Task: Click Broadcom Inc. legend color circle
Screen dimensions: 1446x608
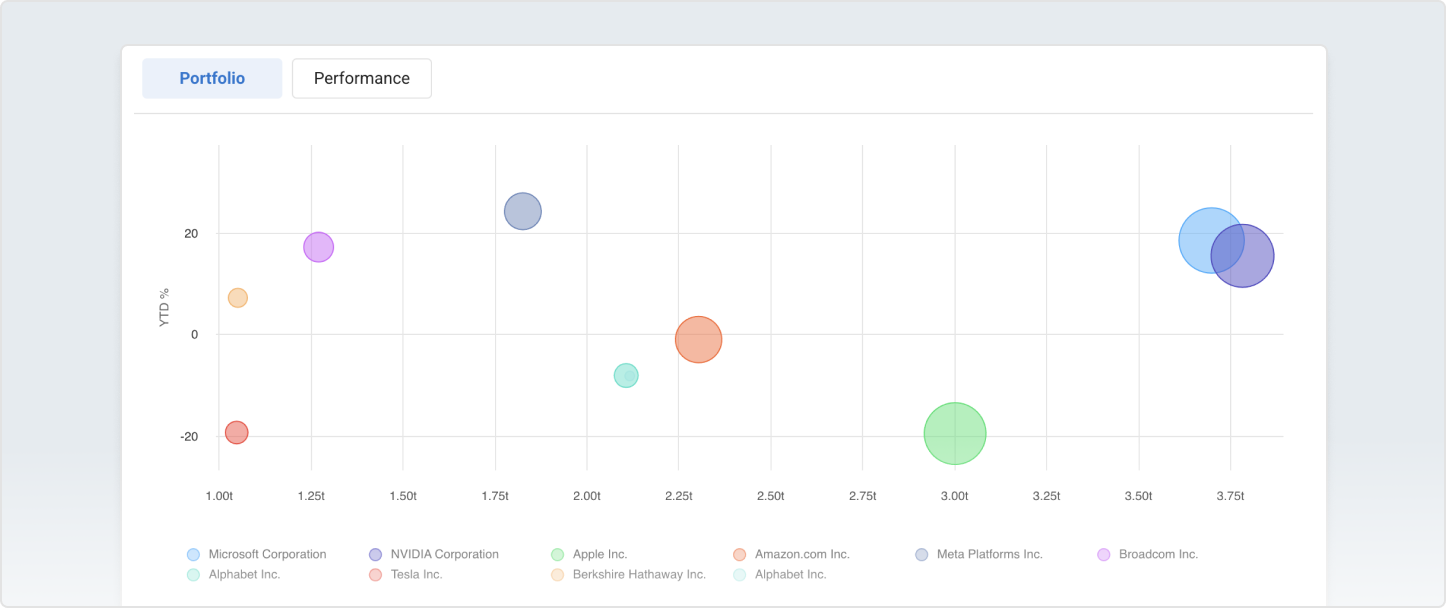Action: (x=1104, y=554)
